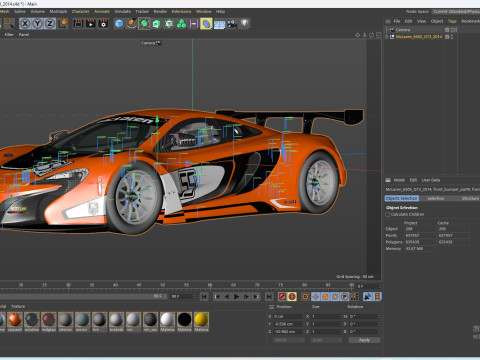Open Object Manager File menu
Screen dimensions: 480x360
397,21
